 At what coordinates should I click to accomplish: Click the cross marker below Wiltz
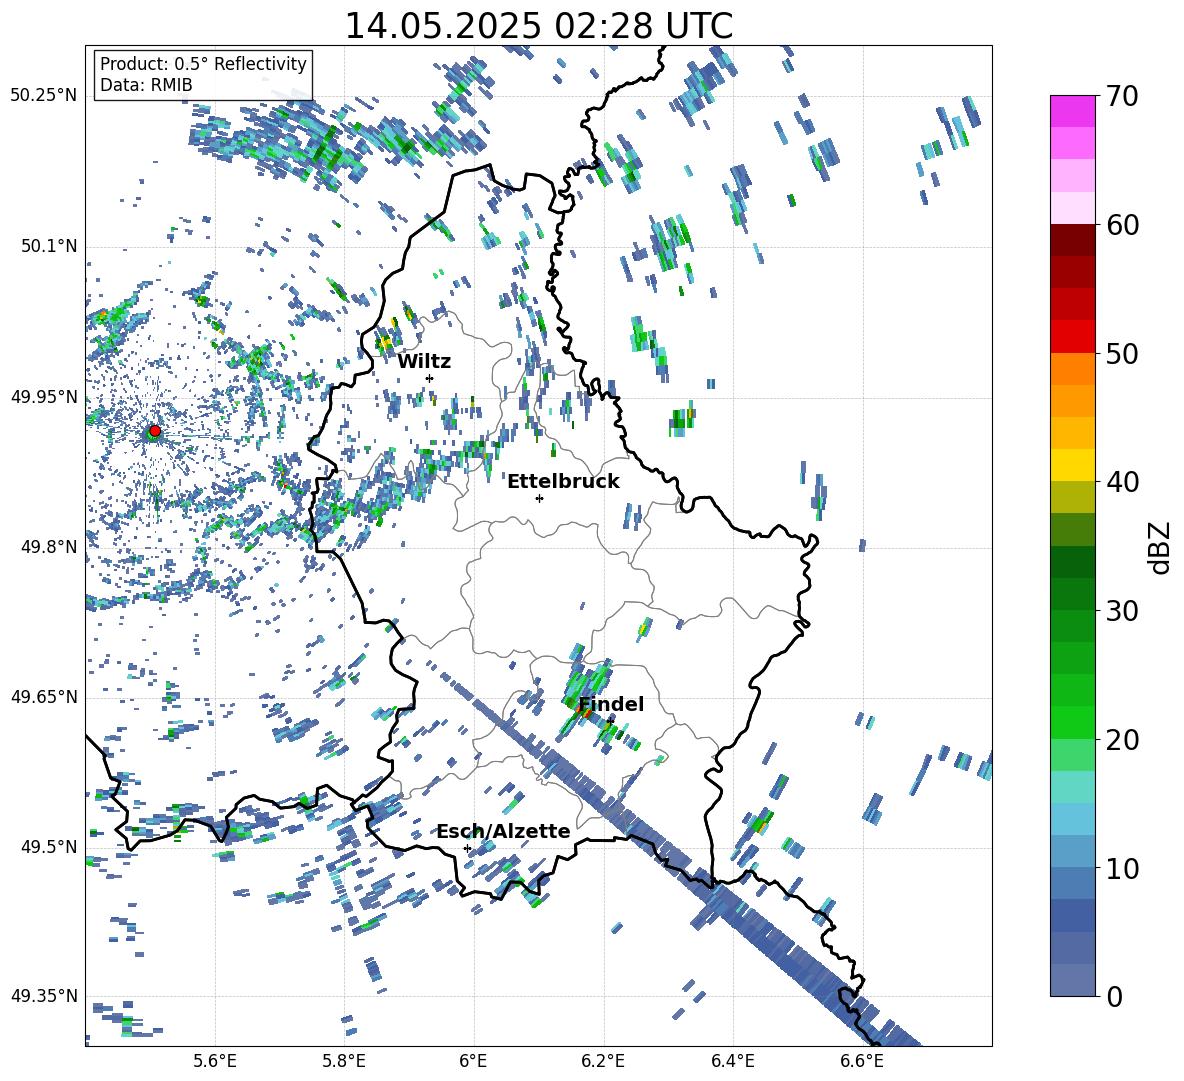[430, 378]
